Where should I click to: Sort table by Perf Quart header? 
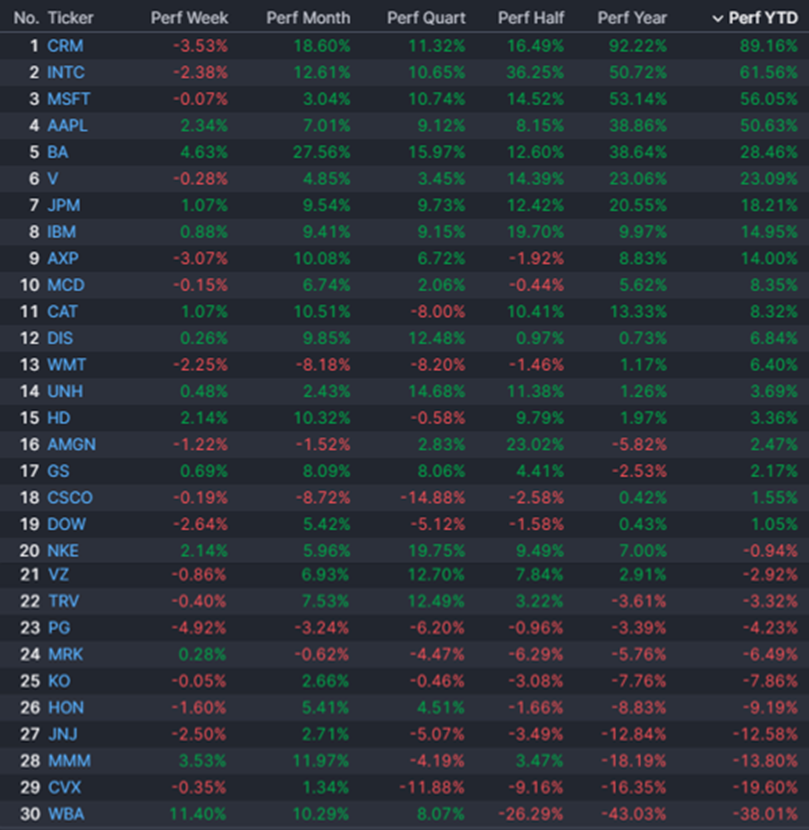tap(426, 18)
